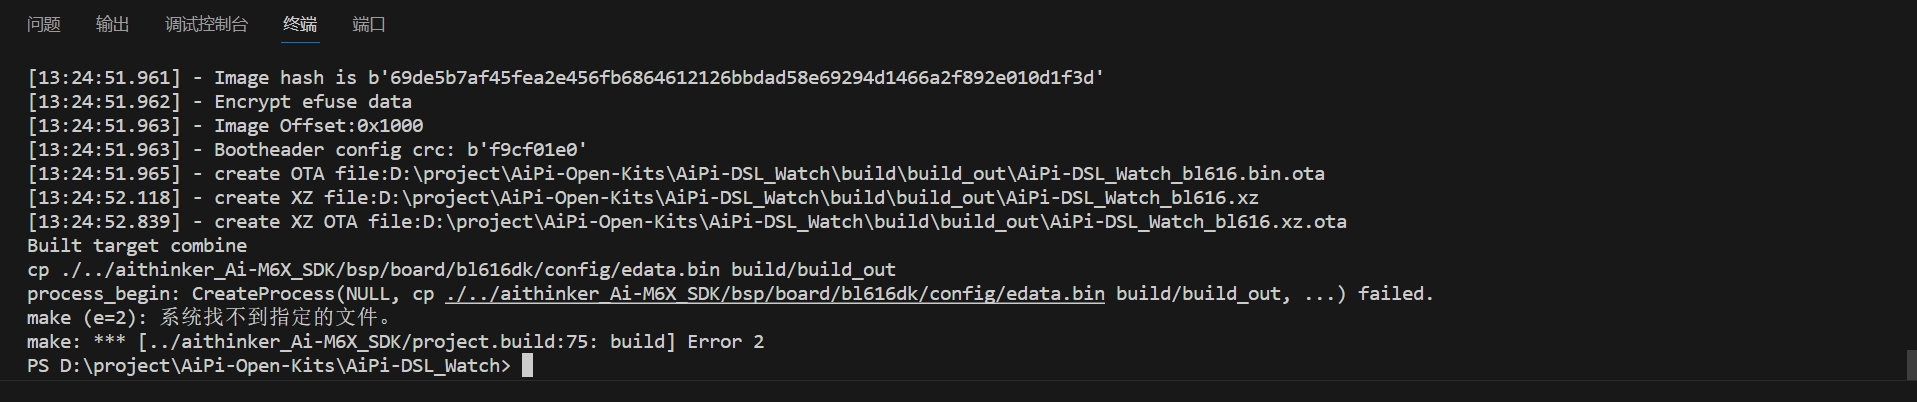Open the underlined edata.bin path link
The height and width of the screenshot is (402, 1917).
(775, 294)
